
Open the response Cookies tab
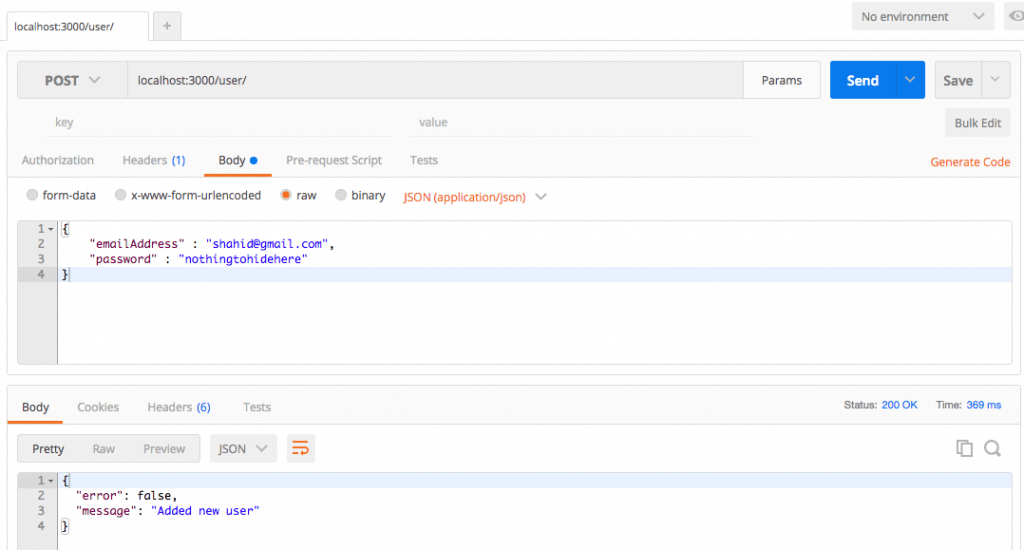pyautogui.click(x=98, y=407)
